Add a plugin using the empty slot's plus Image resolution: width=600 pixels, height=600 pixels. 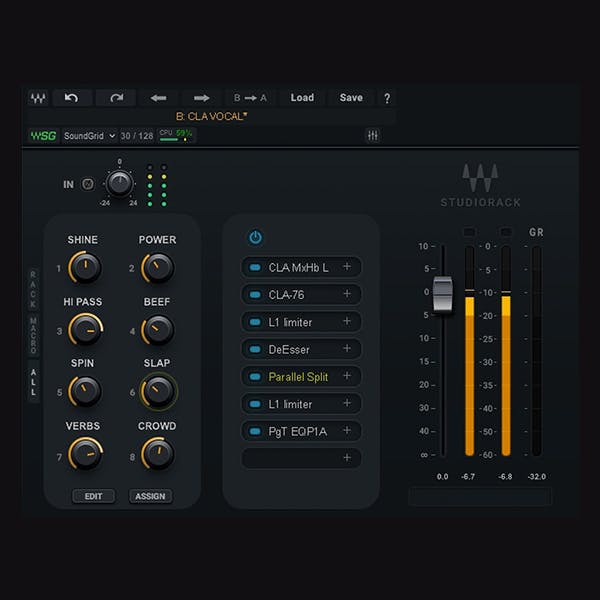pyautogui.click(x=347, y=458)
